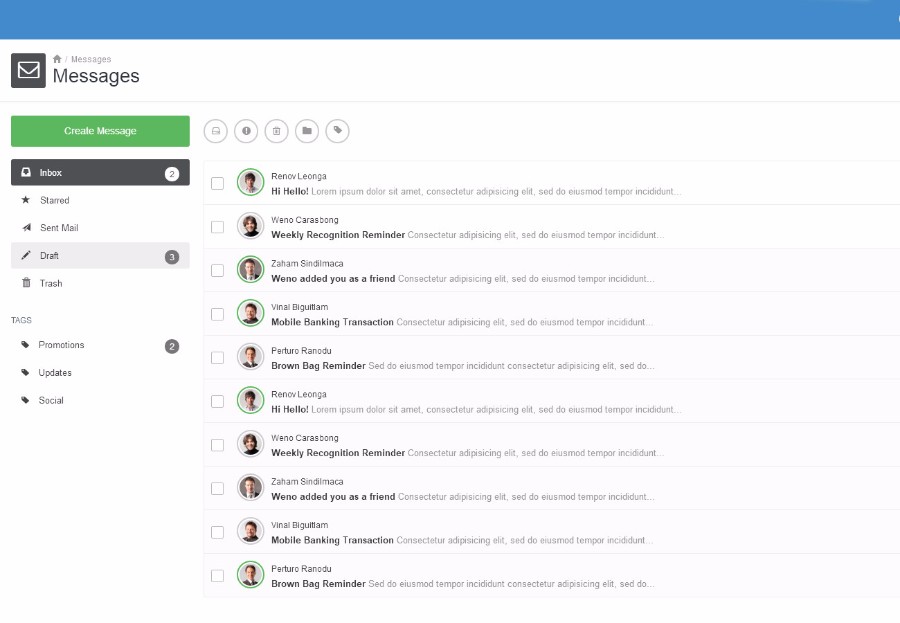The image size is (900, 623).
Task: Click the Create Message button
Action: click(x=100, y=131)
